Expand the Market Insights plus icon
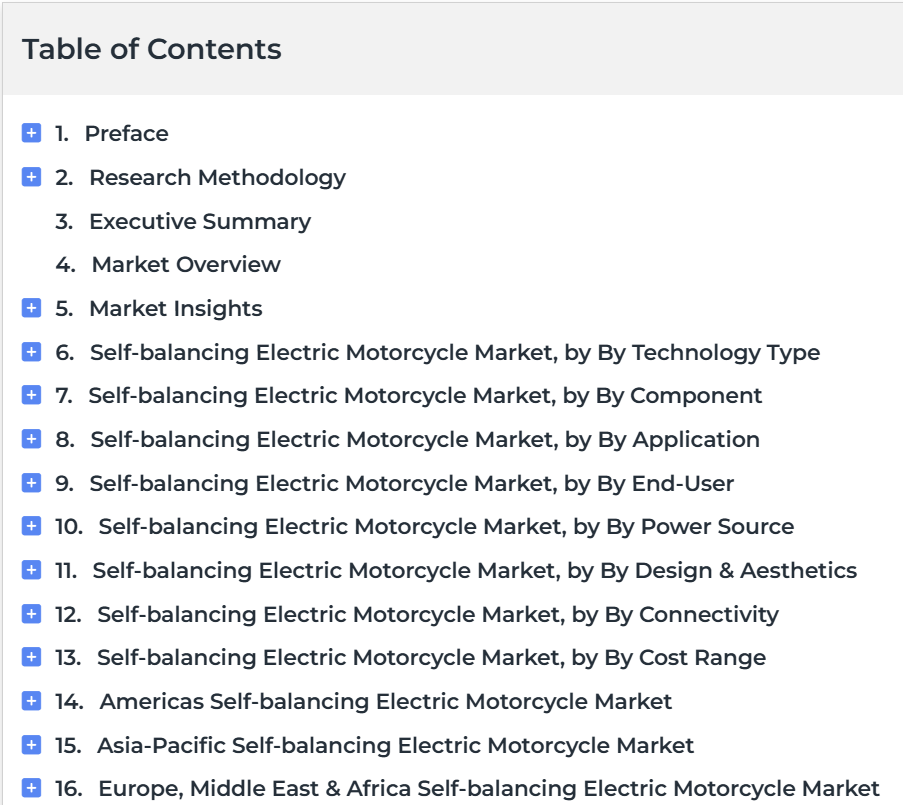This screenshot has width=903, height=805. pos(31,308)
